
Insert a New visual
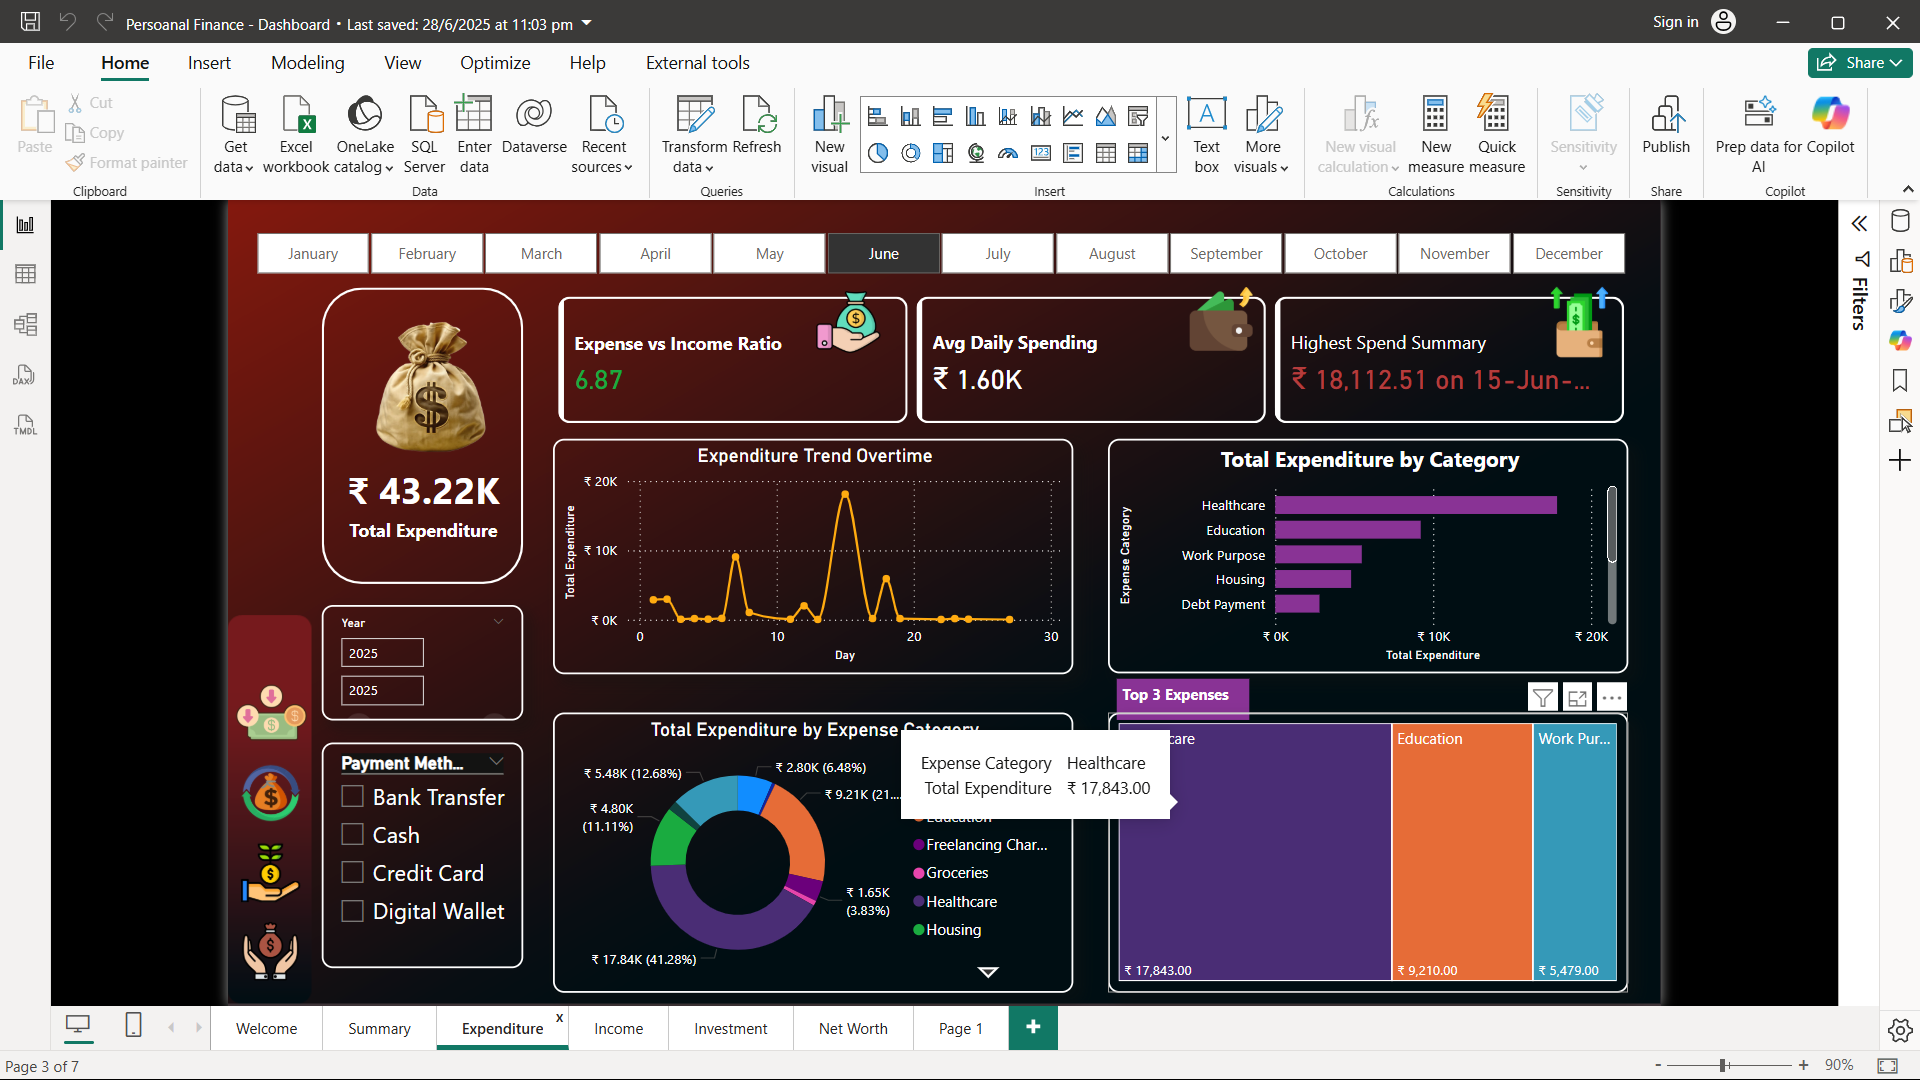point(829,134)
